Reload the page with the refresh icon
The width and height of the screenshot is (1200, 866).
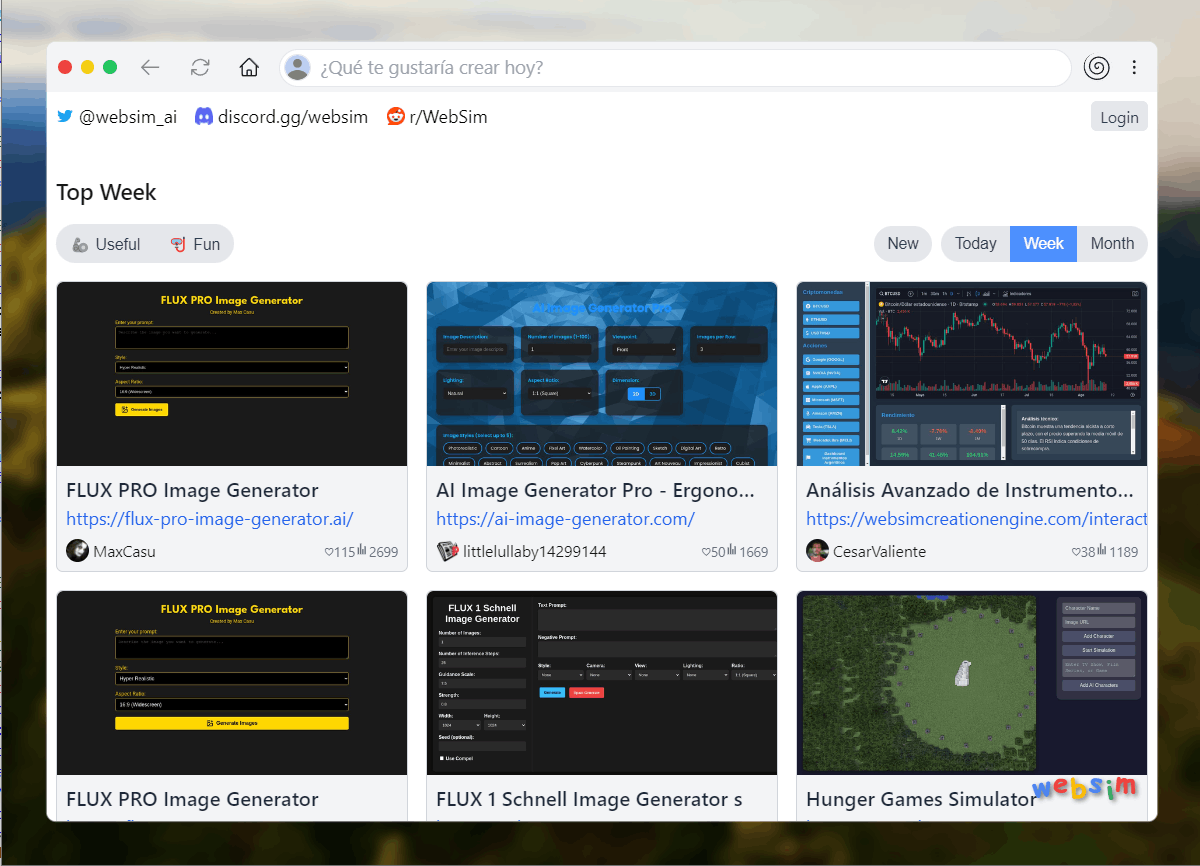tap(200, 67)
